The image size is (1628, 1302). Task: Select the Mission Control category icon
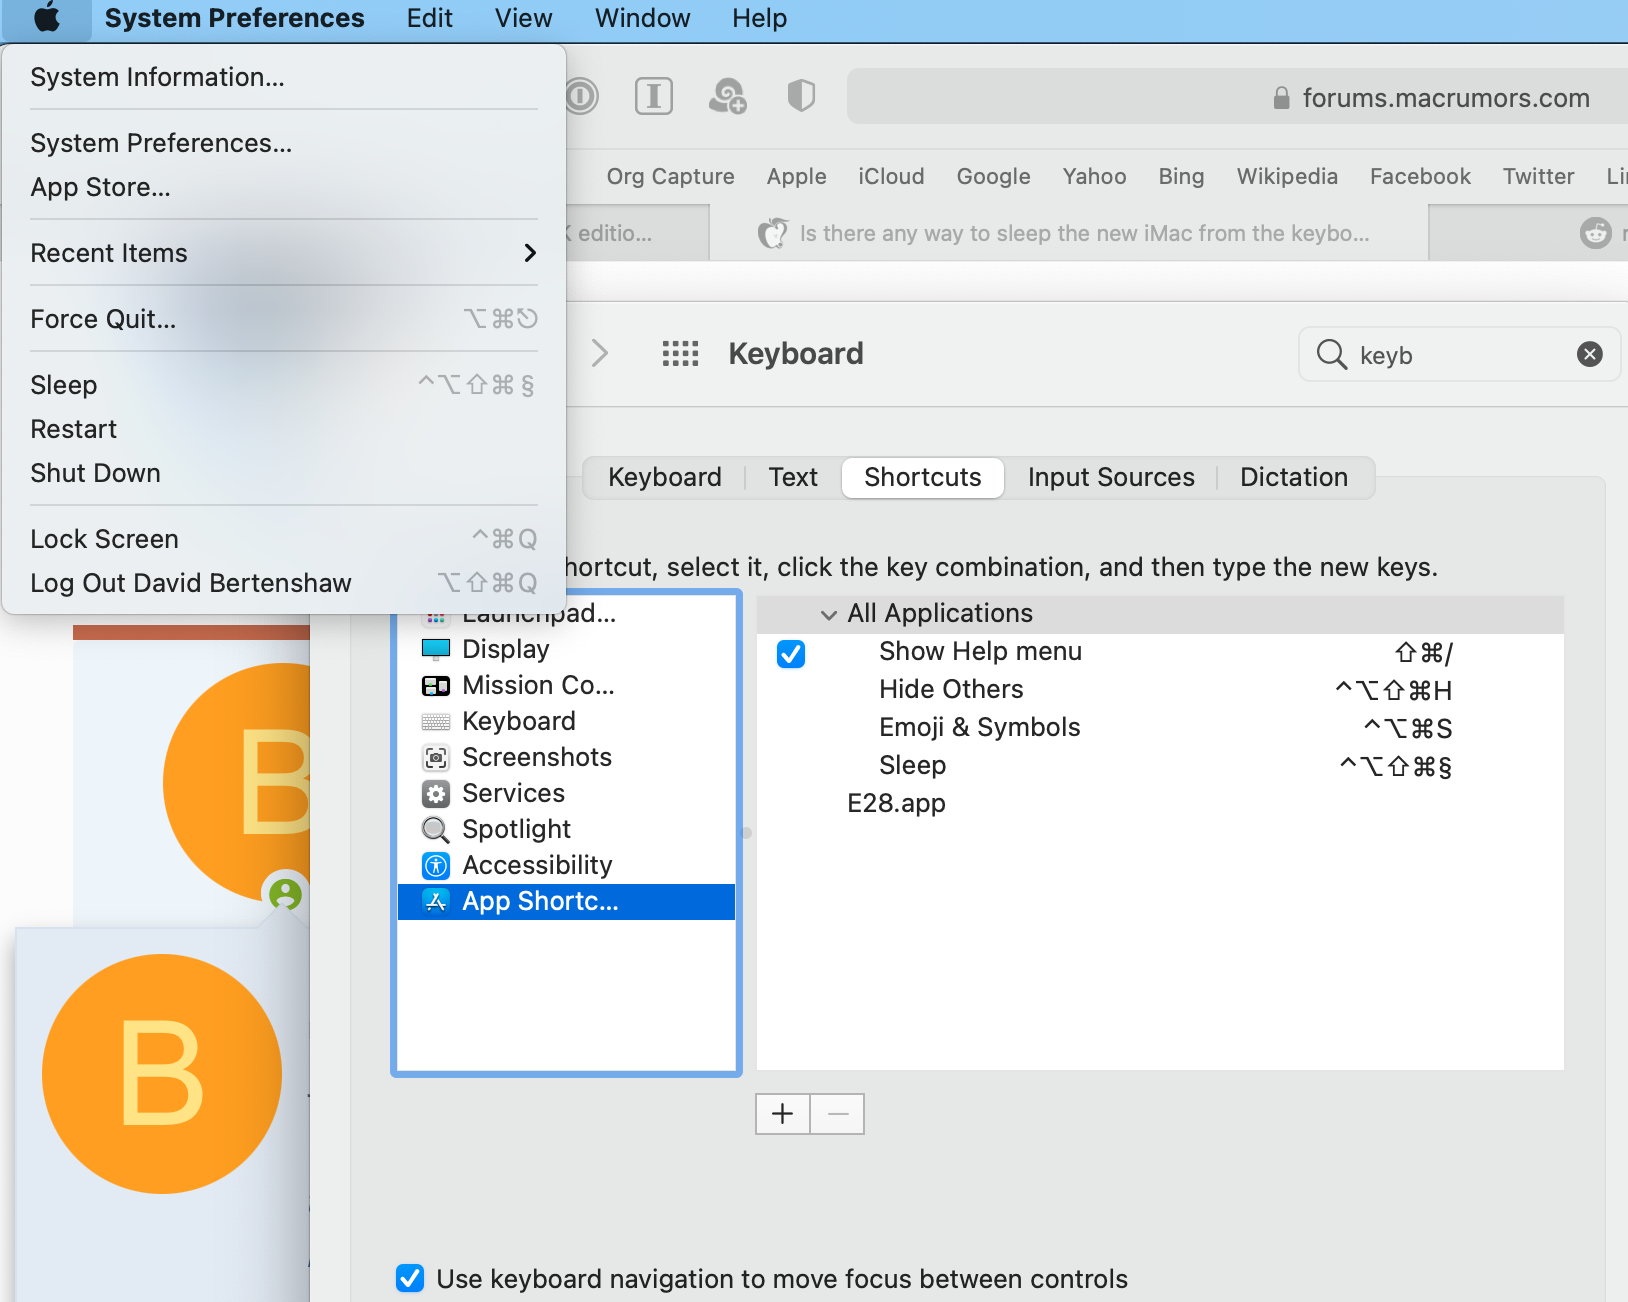coord(436,685)
